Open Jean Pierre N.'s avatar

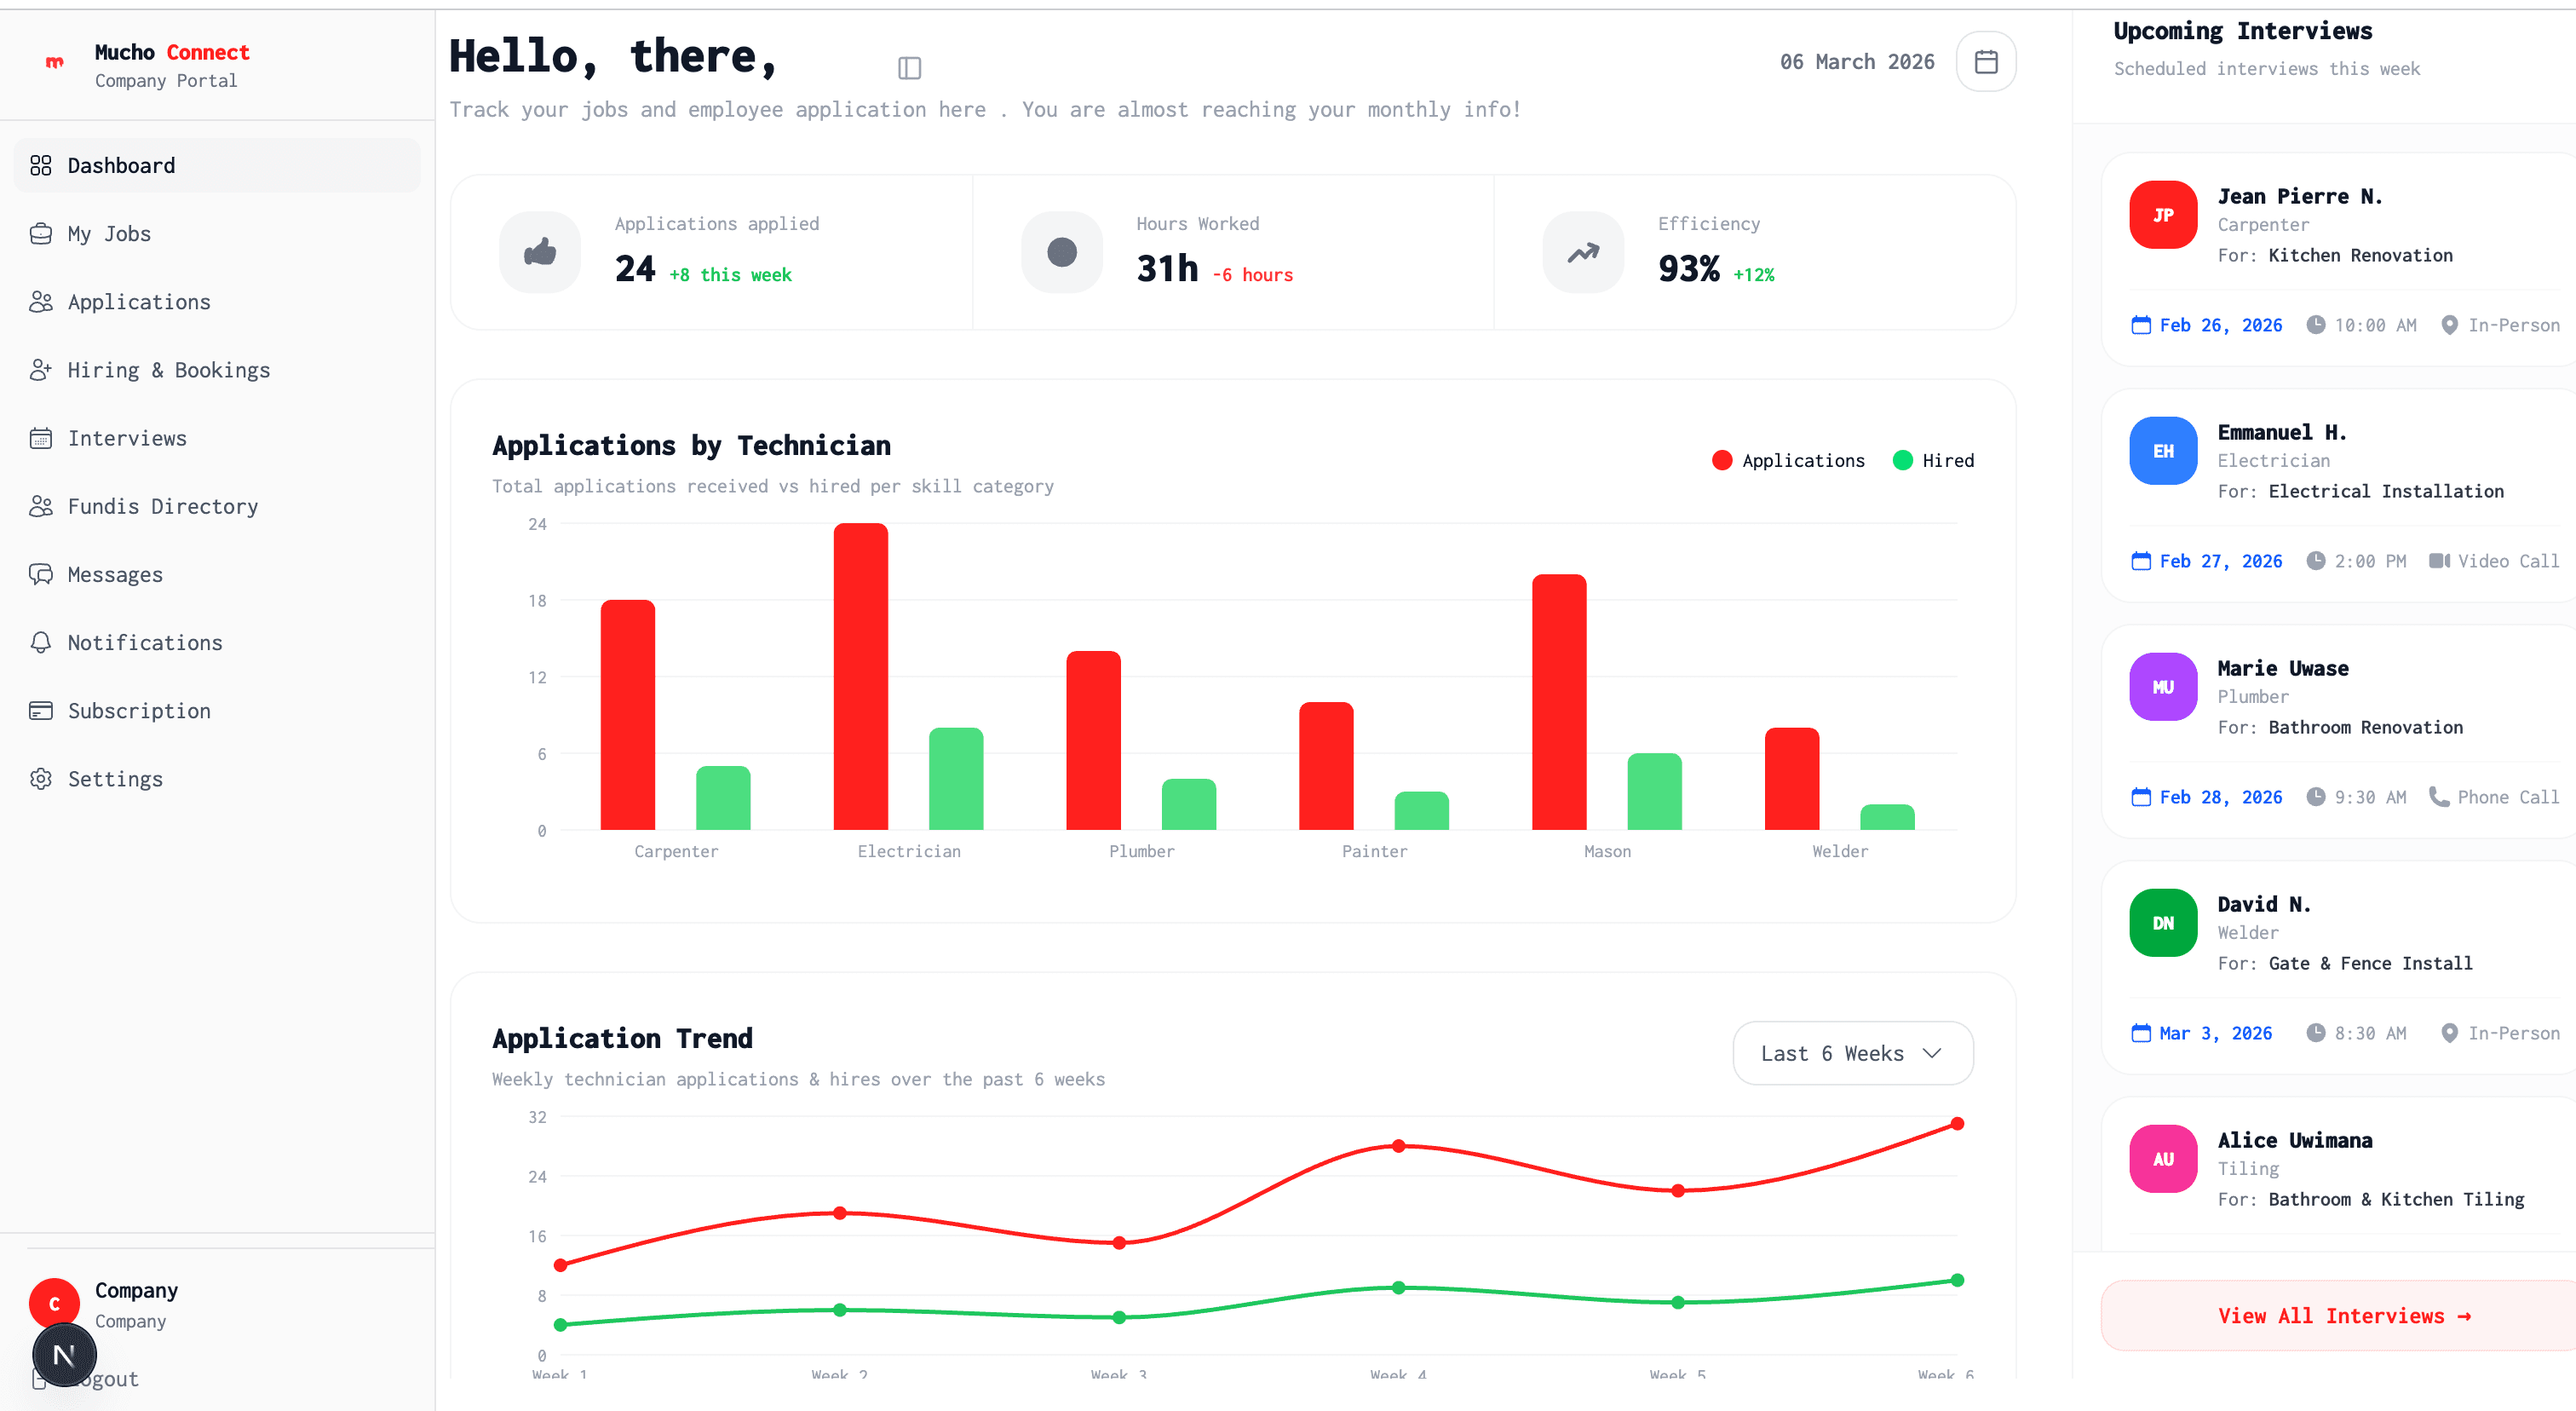2163,214
